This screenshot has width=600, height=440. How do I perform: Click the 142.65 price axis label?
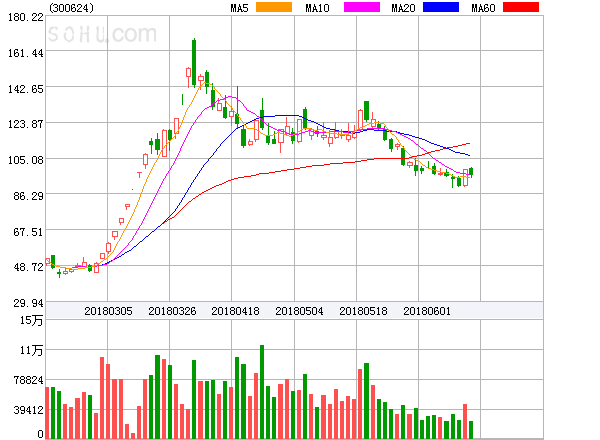point(26,89)
